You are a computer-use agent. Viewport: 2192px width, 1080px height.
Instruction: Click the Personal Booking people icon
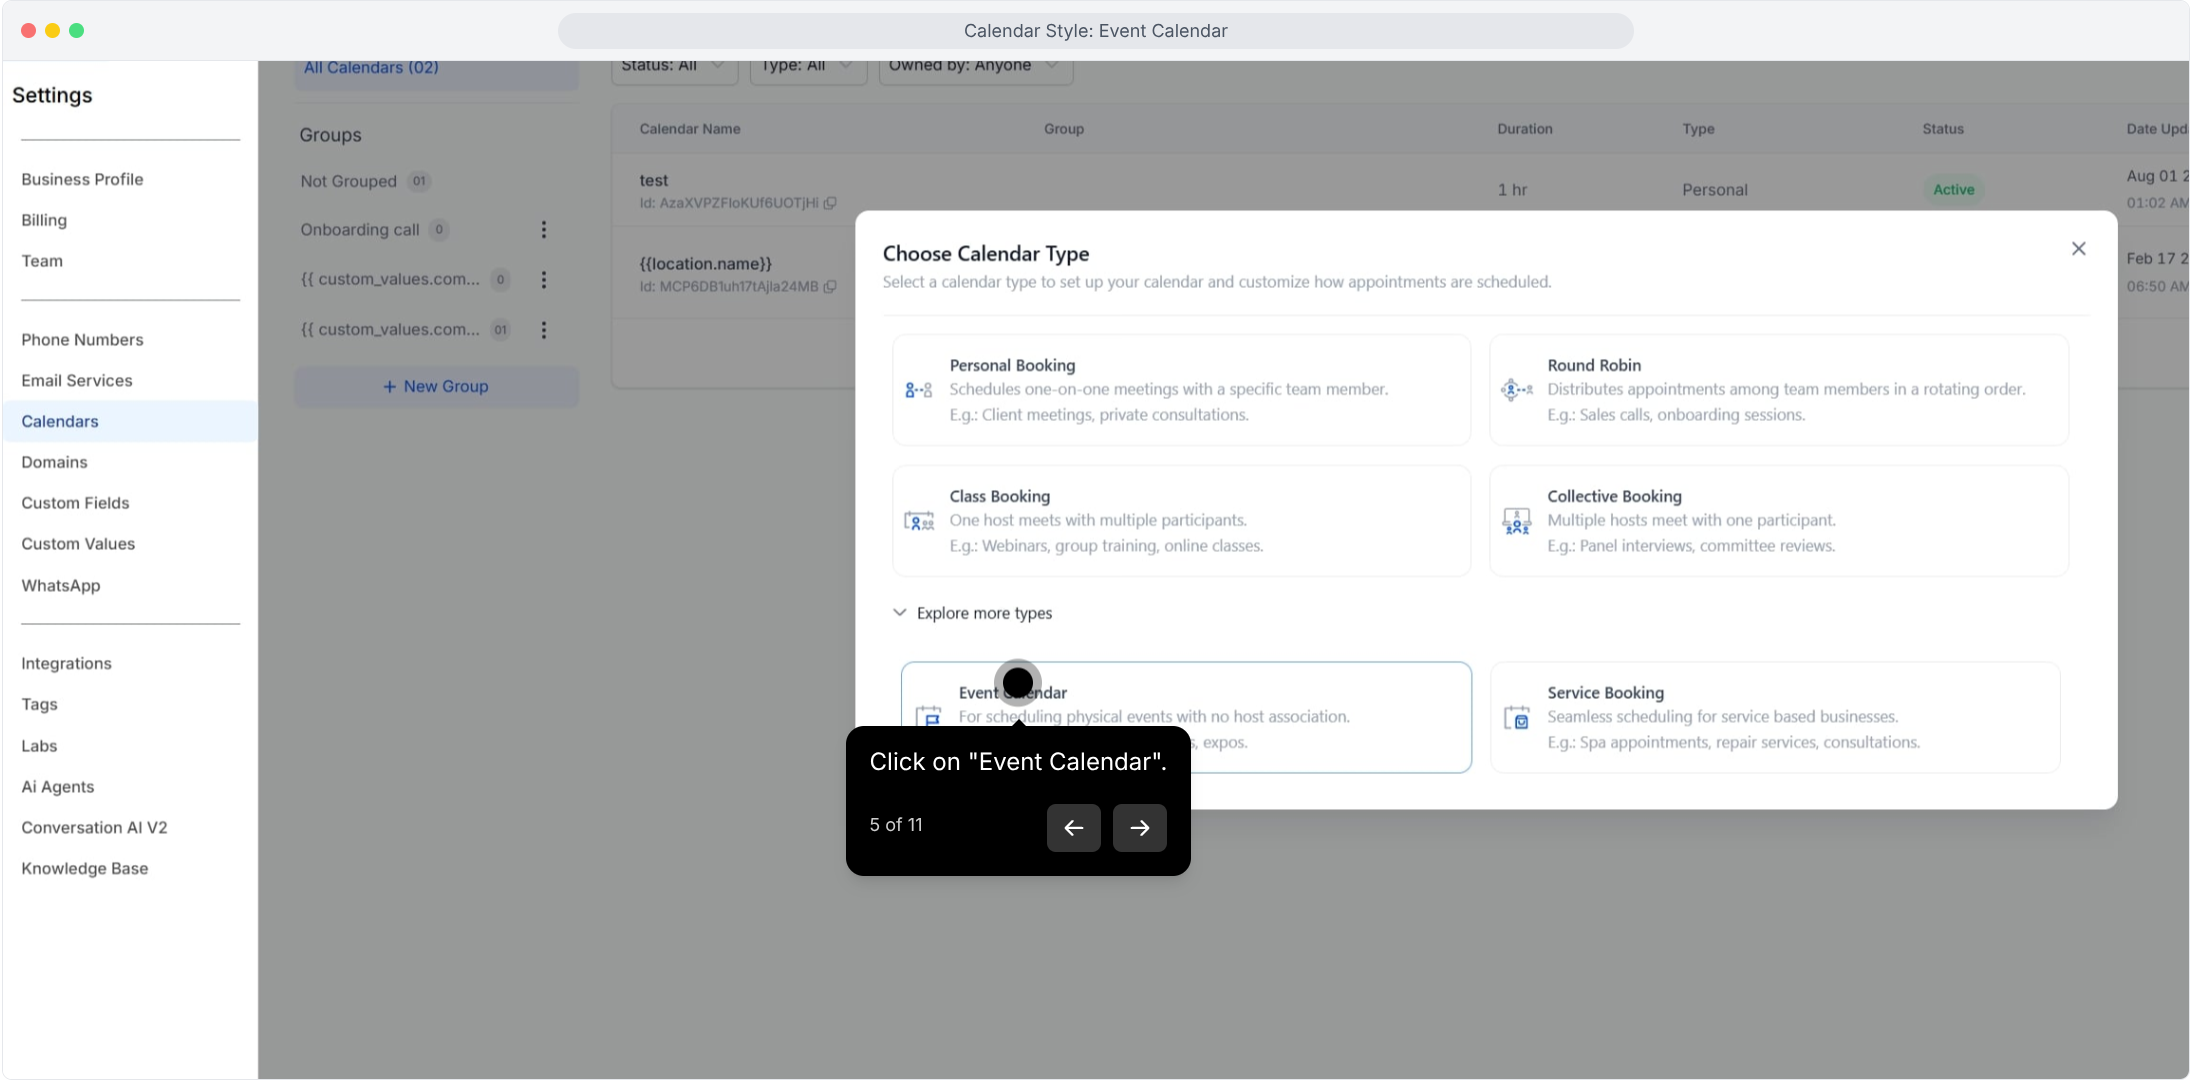point(918,390)
